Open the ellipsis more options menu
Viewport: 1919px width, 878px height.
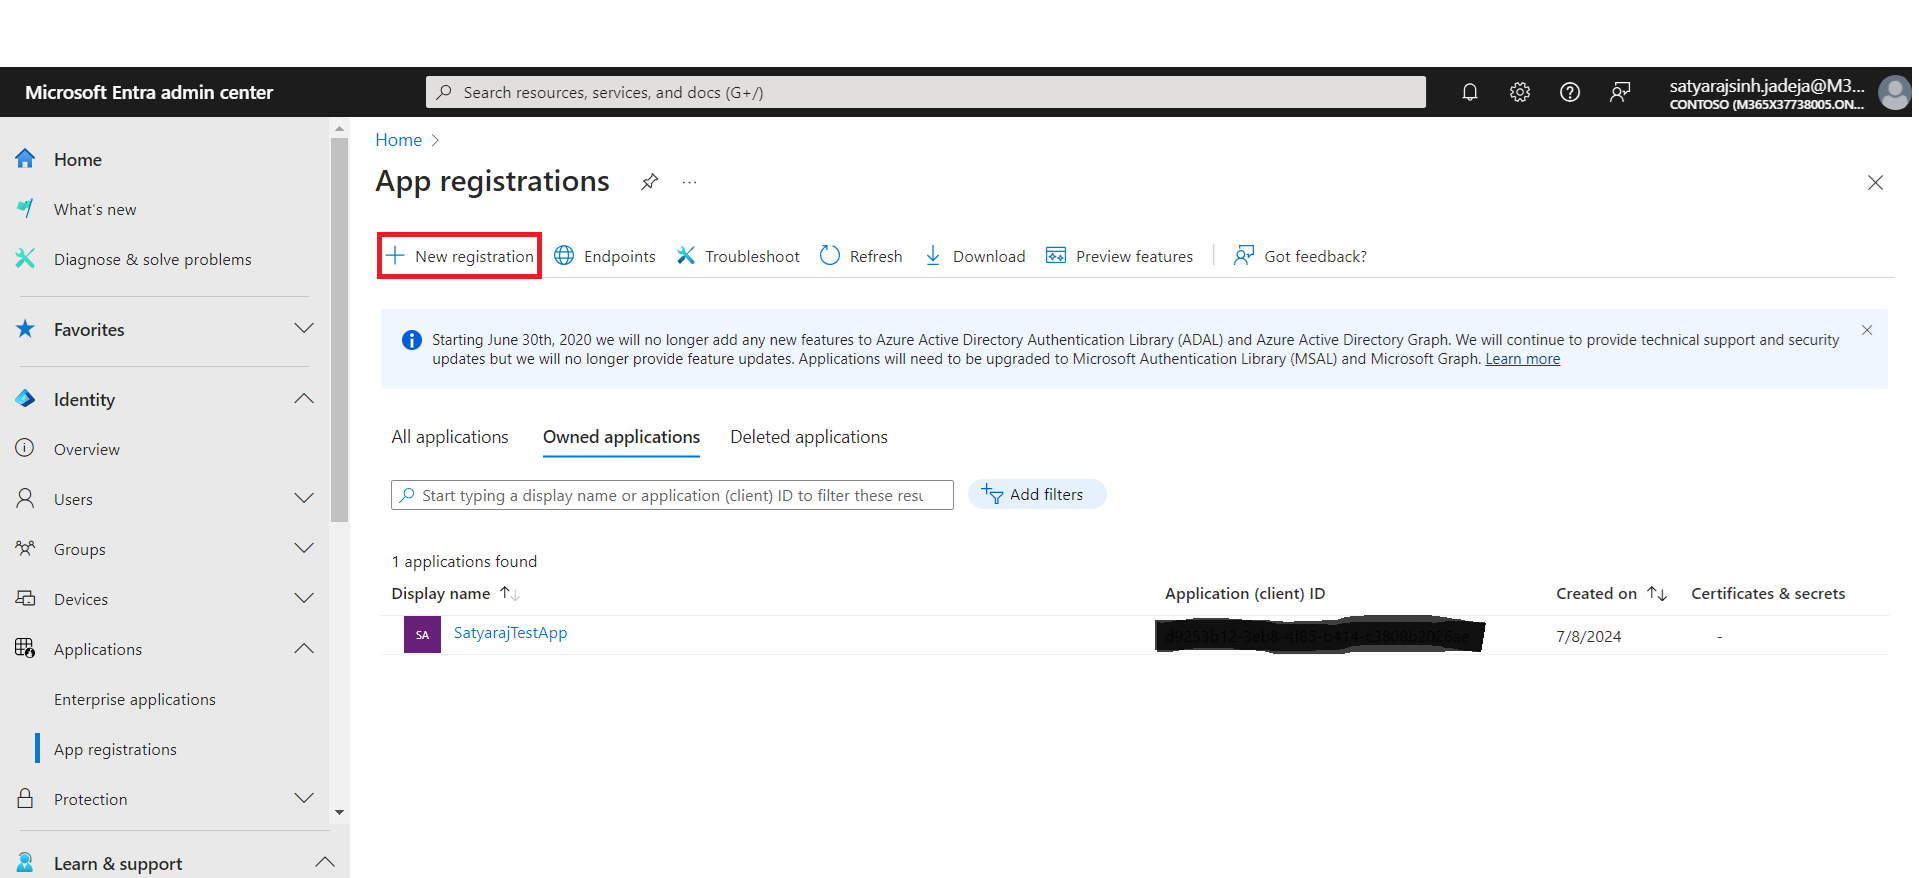(689, 182)
